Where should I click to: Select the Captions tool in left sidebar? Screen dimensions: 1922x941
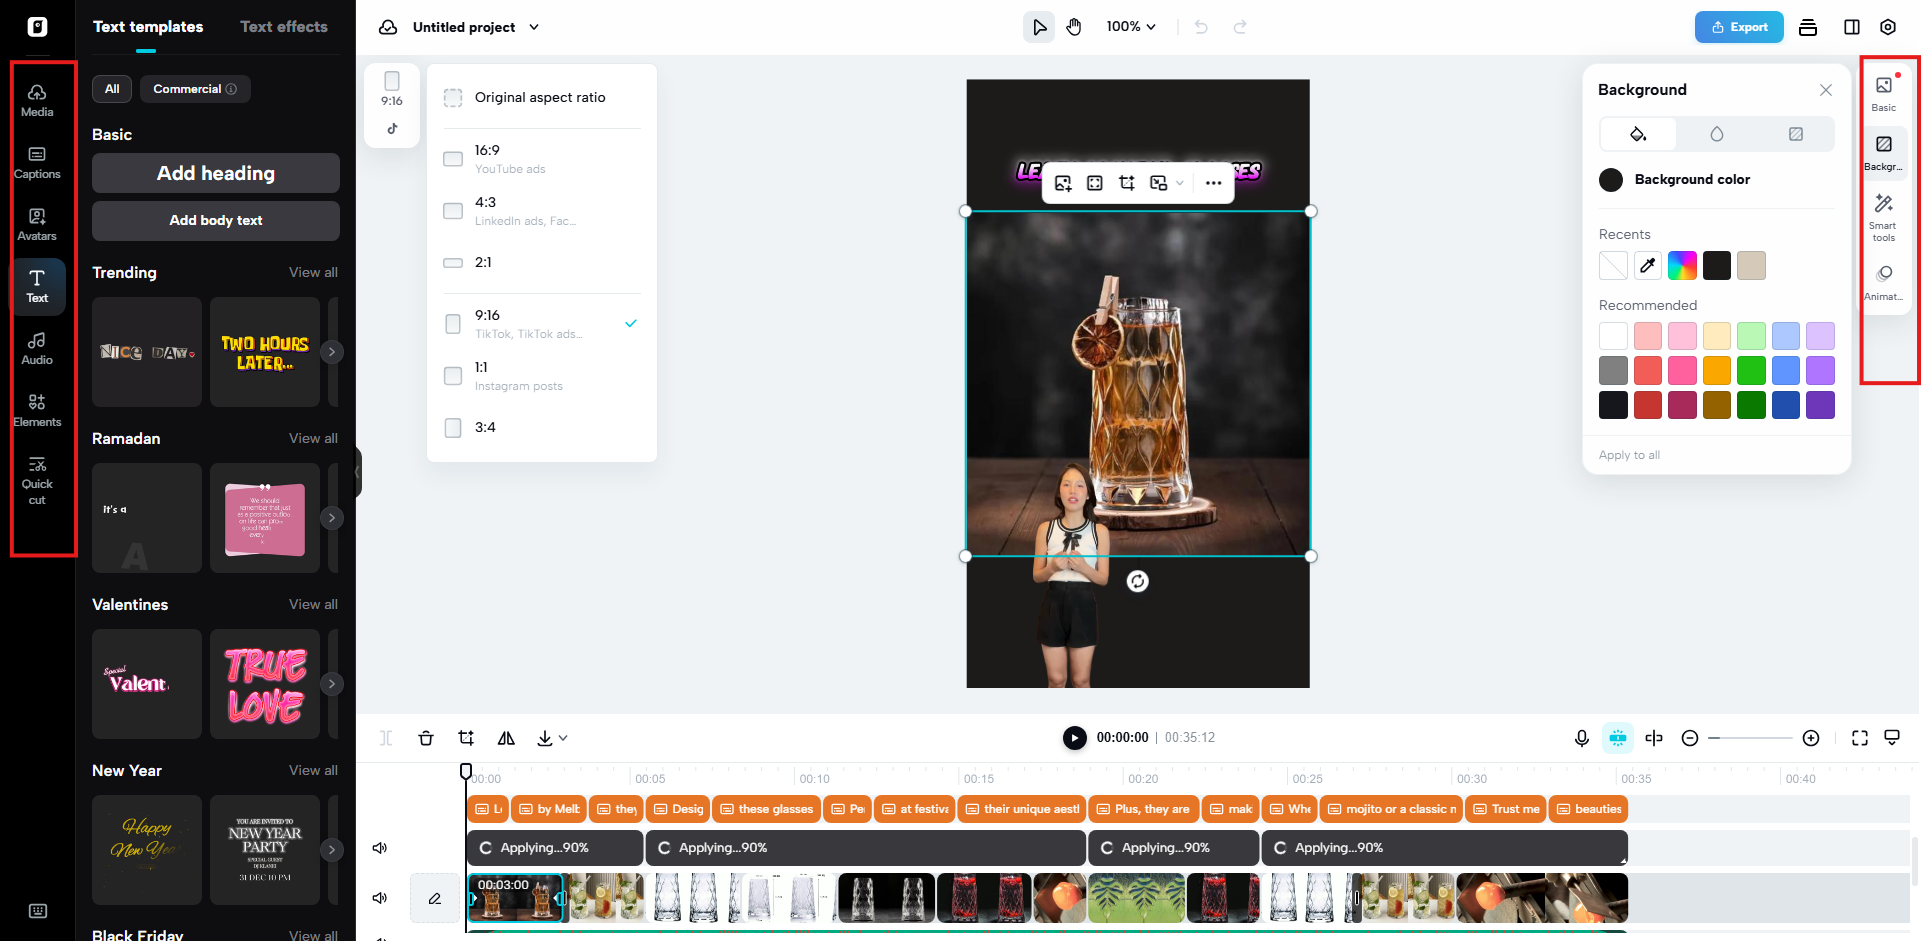(x=37, y=160)
